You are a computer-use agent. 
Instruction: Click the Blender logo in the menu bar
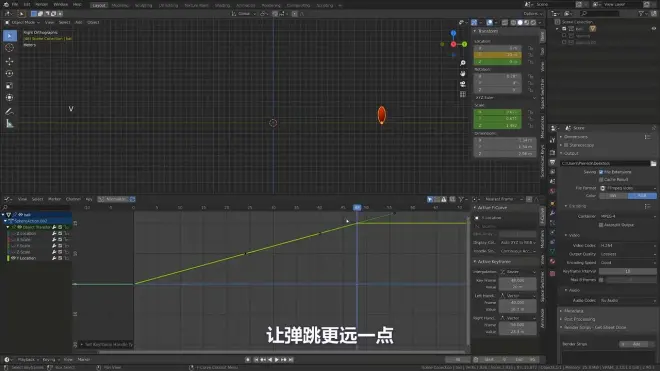(6, 5)
